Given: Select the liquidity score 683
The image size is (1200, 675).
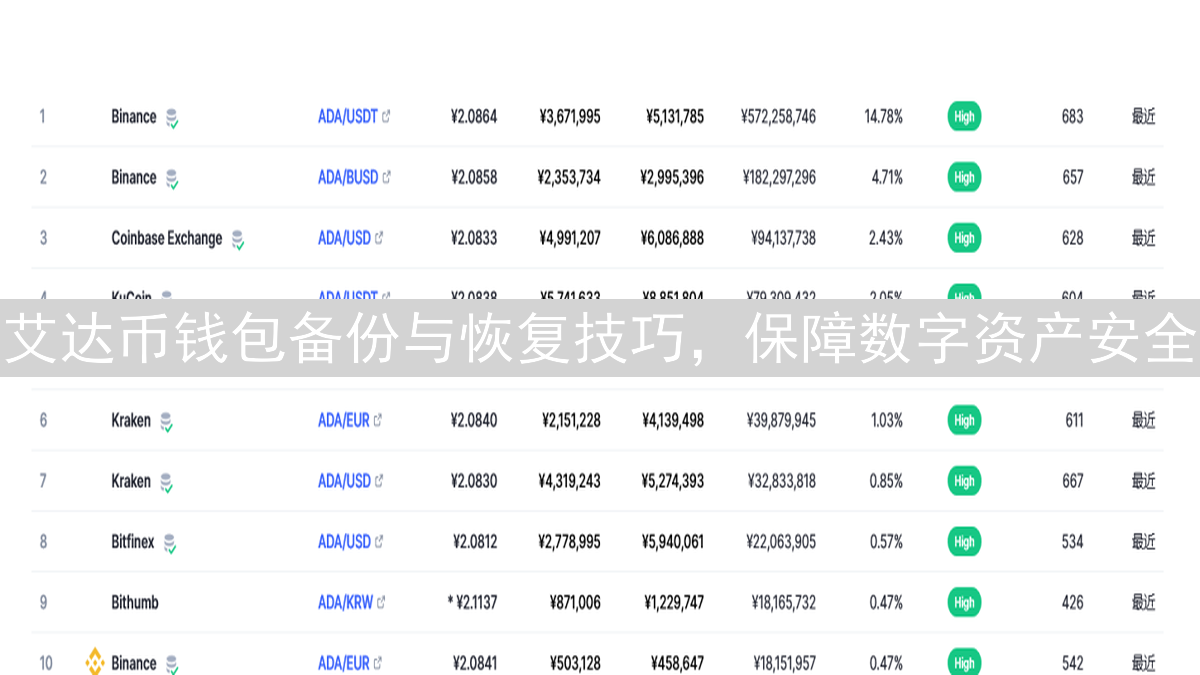Looking at the screenshot, I should click(x=1072, y=117).
